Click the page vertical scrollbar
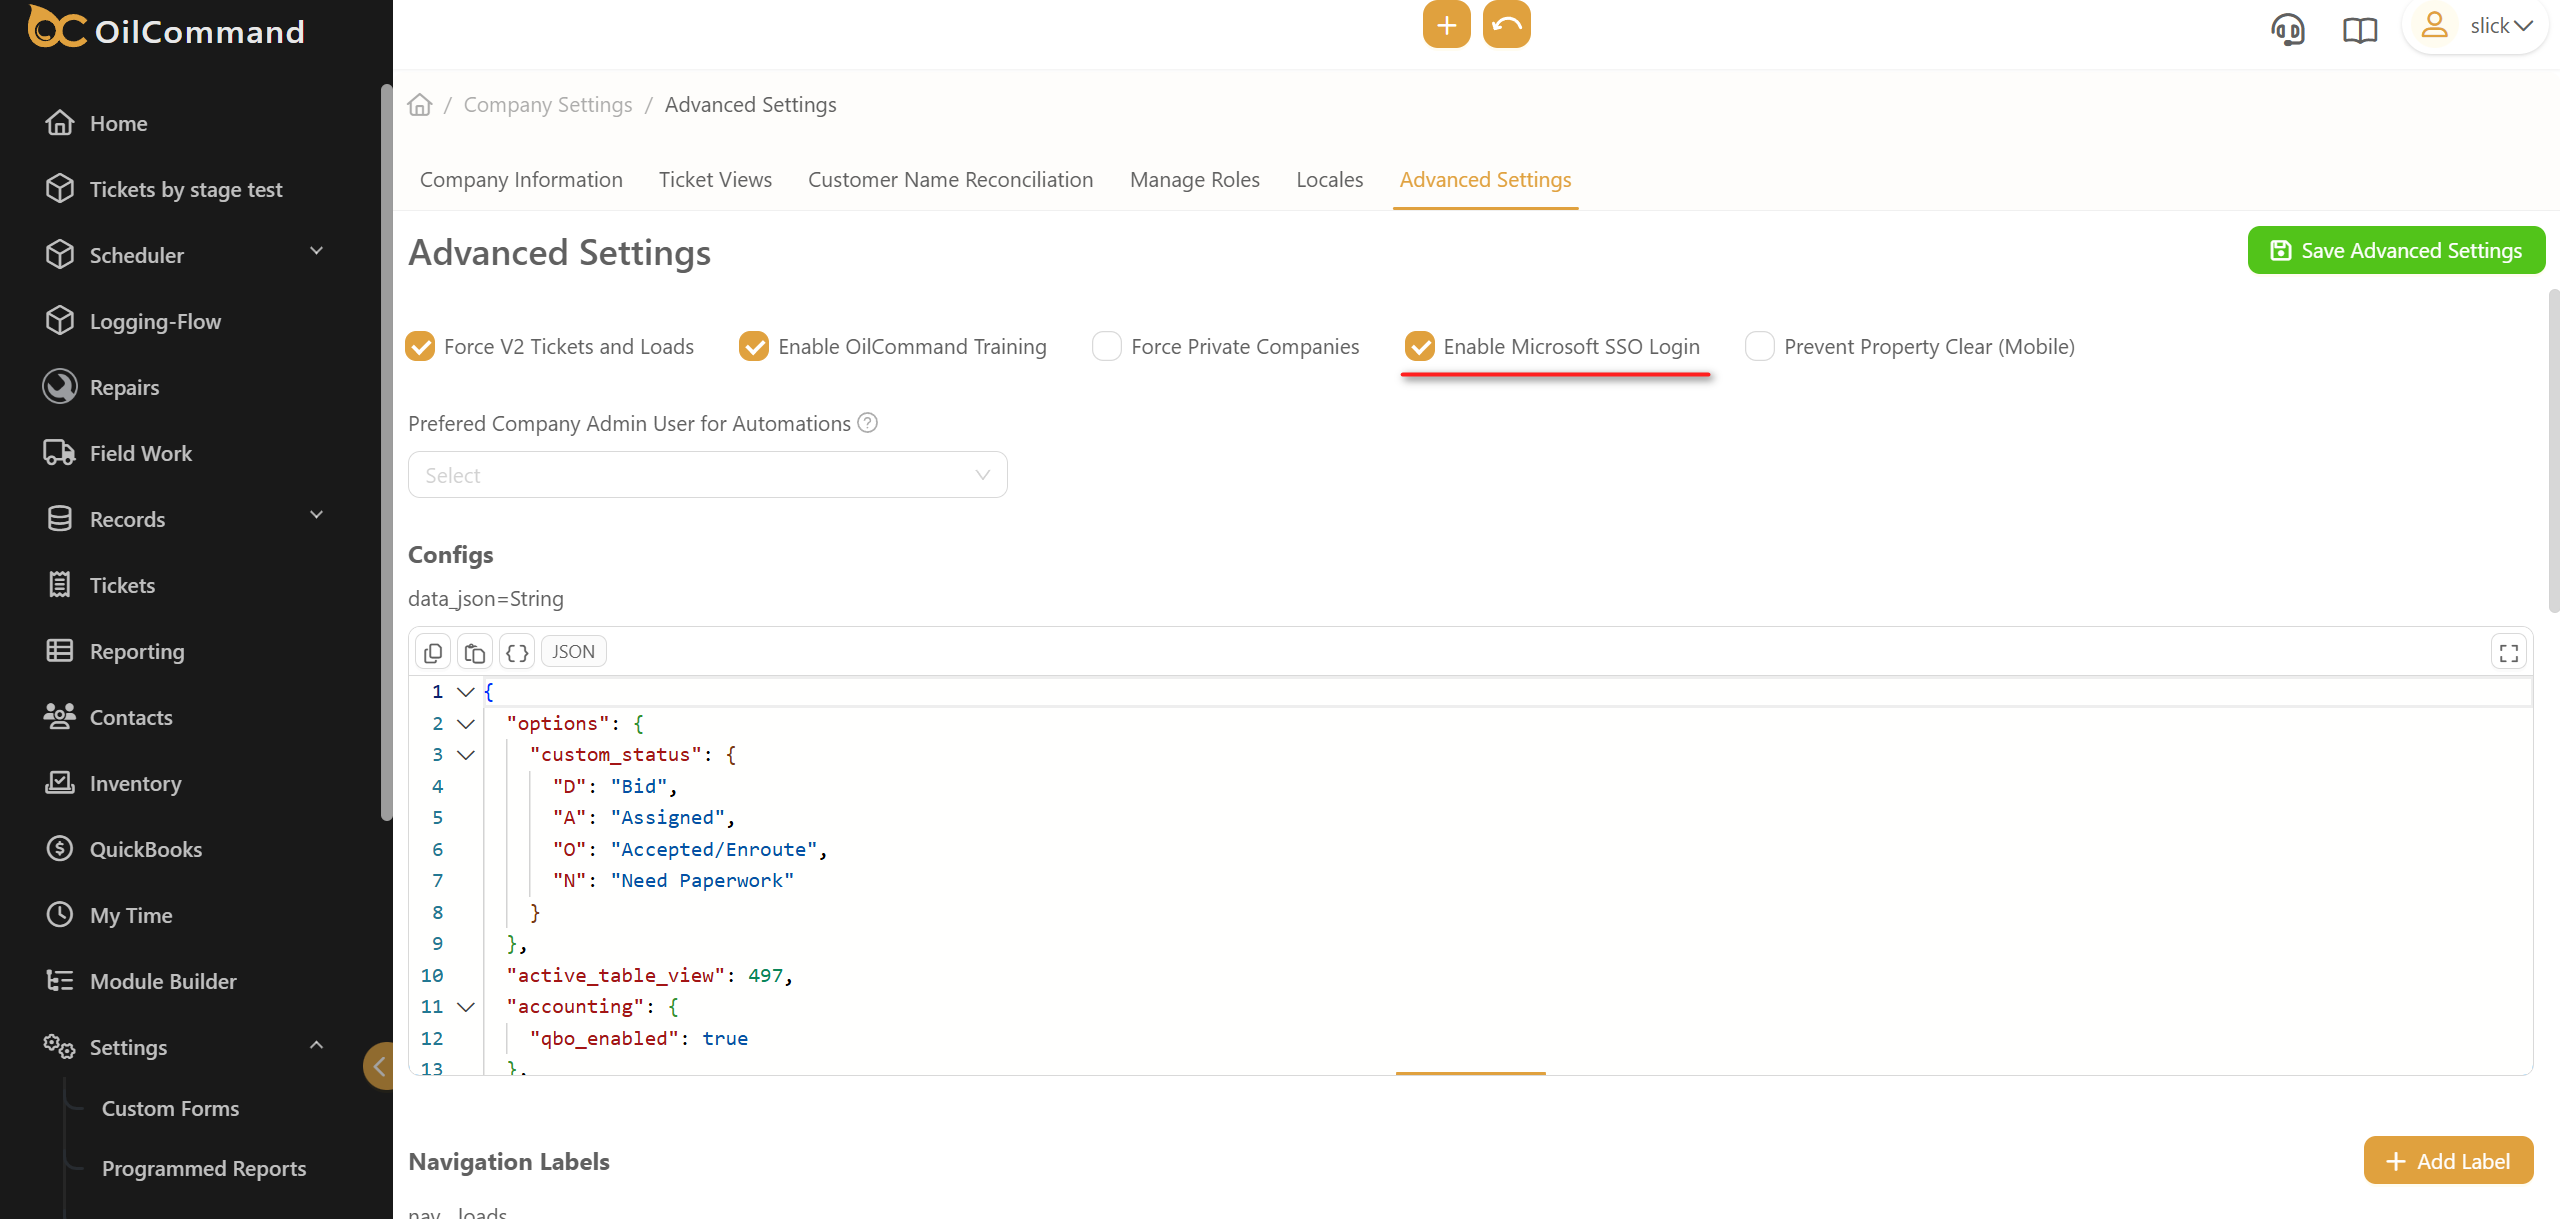Viewport: 2560px width, 1219px height. tap(2553, 450)
